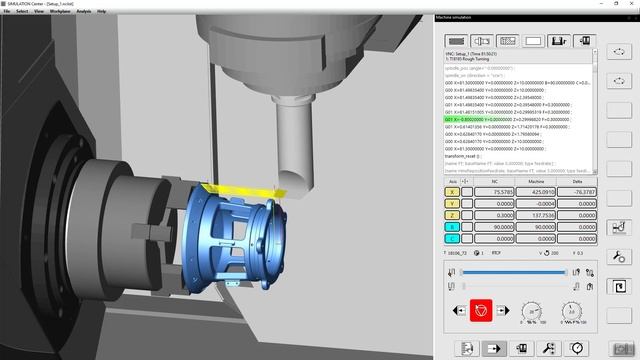
Task: Click the wrench settings icon in bottom toolbar
Action: [x=549, y=348]
